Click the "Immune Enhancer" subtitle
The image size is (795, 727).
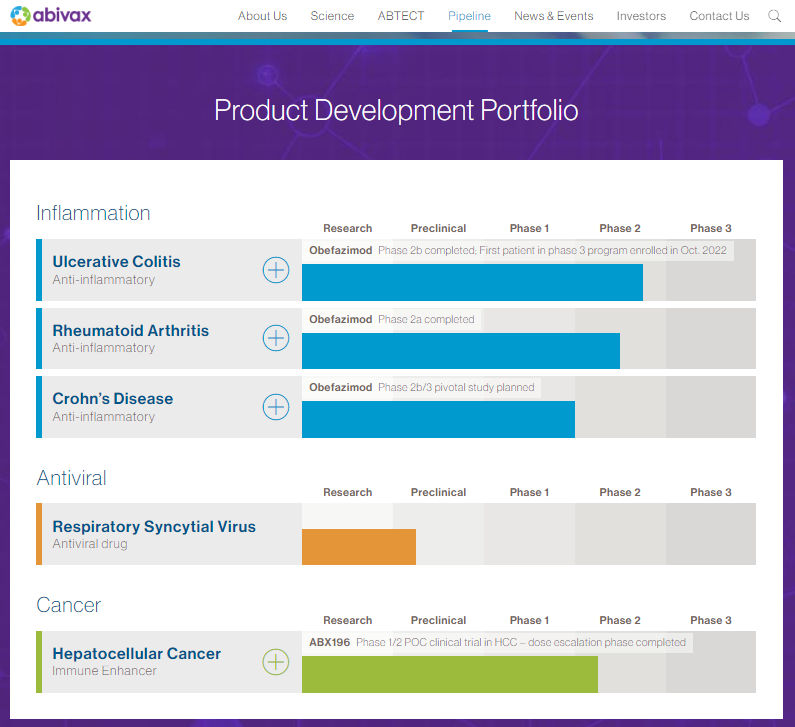tap(104, 671)
